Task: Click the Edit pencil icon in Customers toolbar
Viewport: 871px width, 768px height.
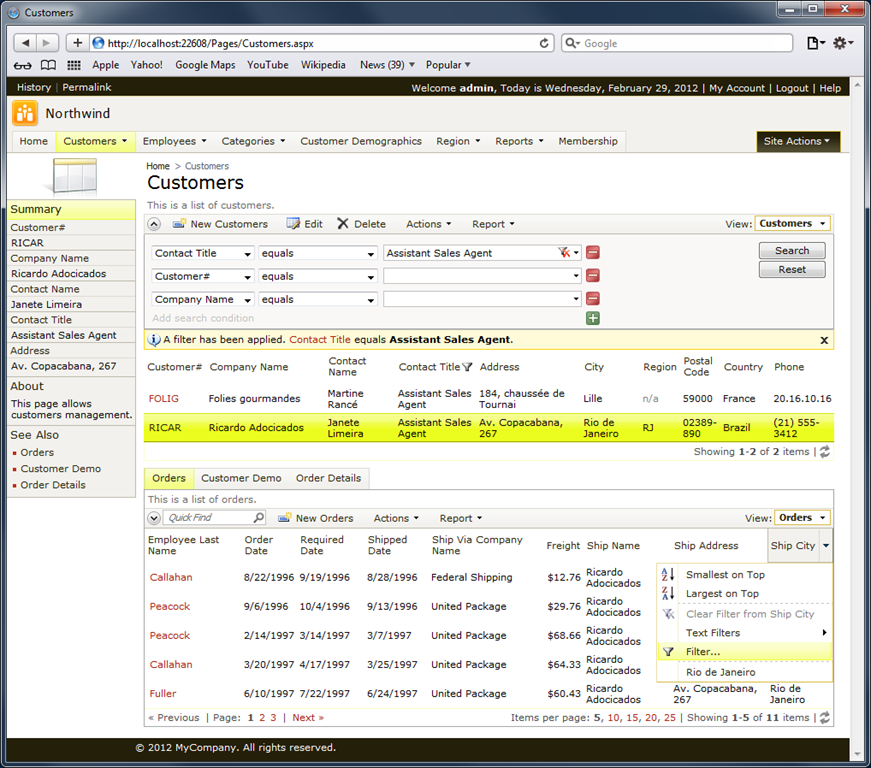Action: click(x=293, y=224)
